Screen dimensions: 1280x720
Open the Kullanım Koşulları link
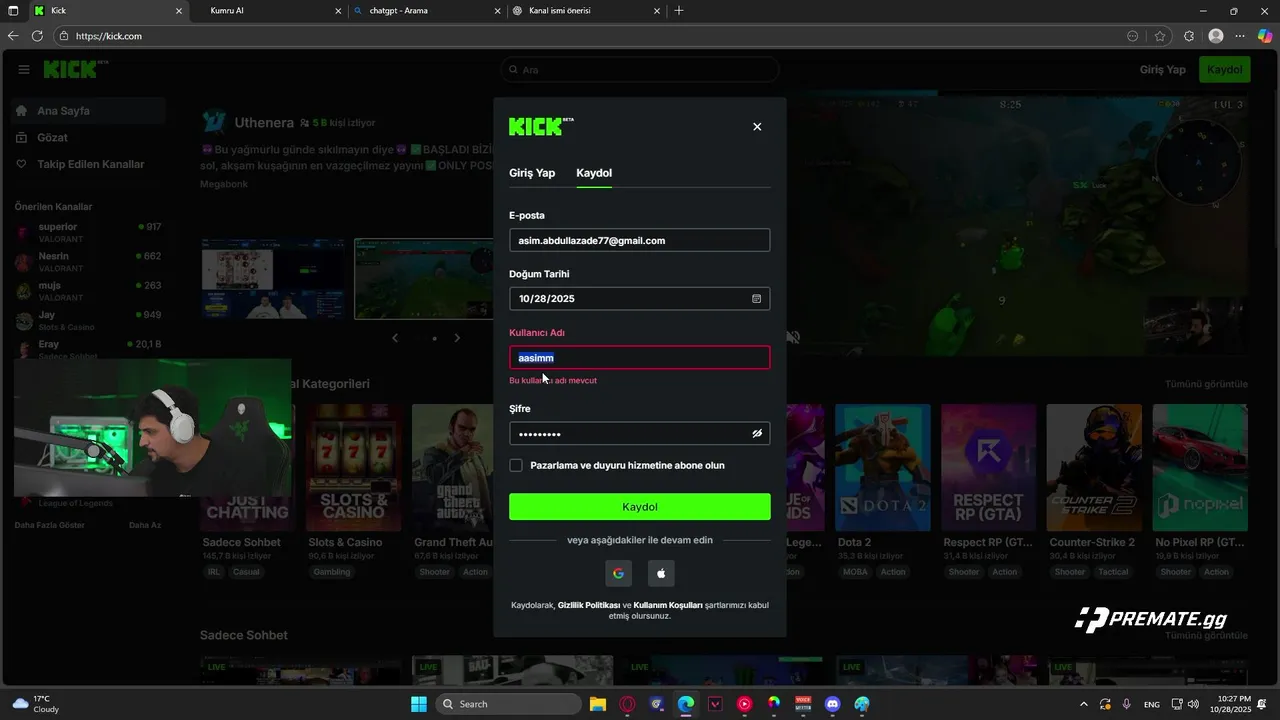(x=668, y=605)
